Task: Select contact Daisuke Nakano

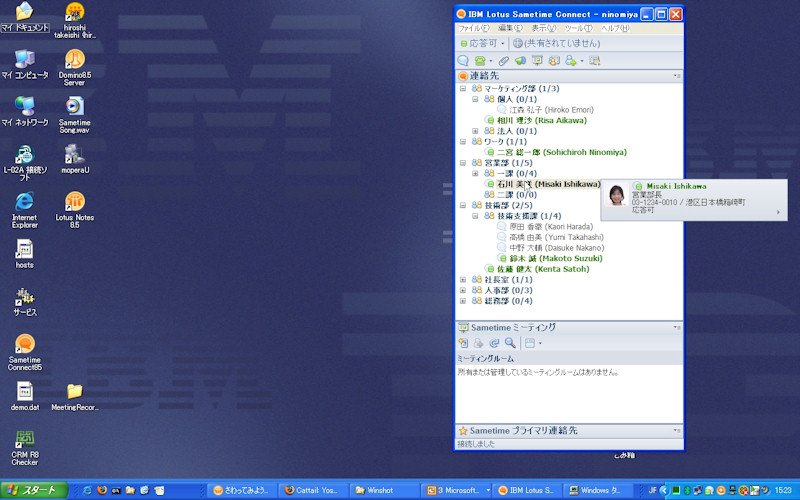Action: click(557, 248)
